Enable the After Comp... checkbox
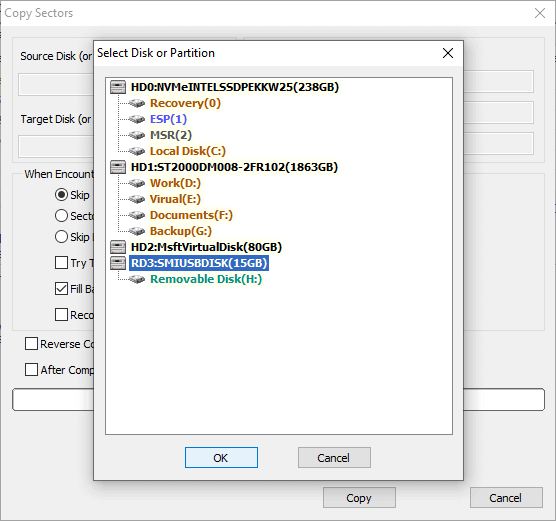 [31, 370]
